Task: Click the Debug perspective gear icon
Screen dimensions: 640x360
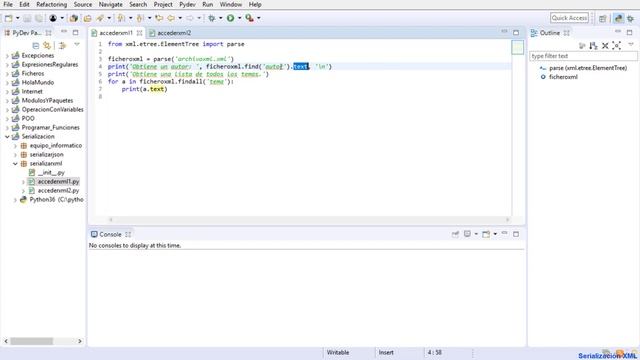Action: pos(631,18)
